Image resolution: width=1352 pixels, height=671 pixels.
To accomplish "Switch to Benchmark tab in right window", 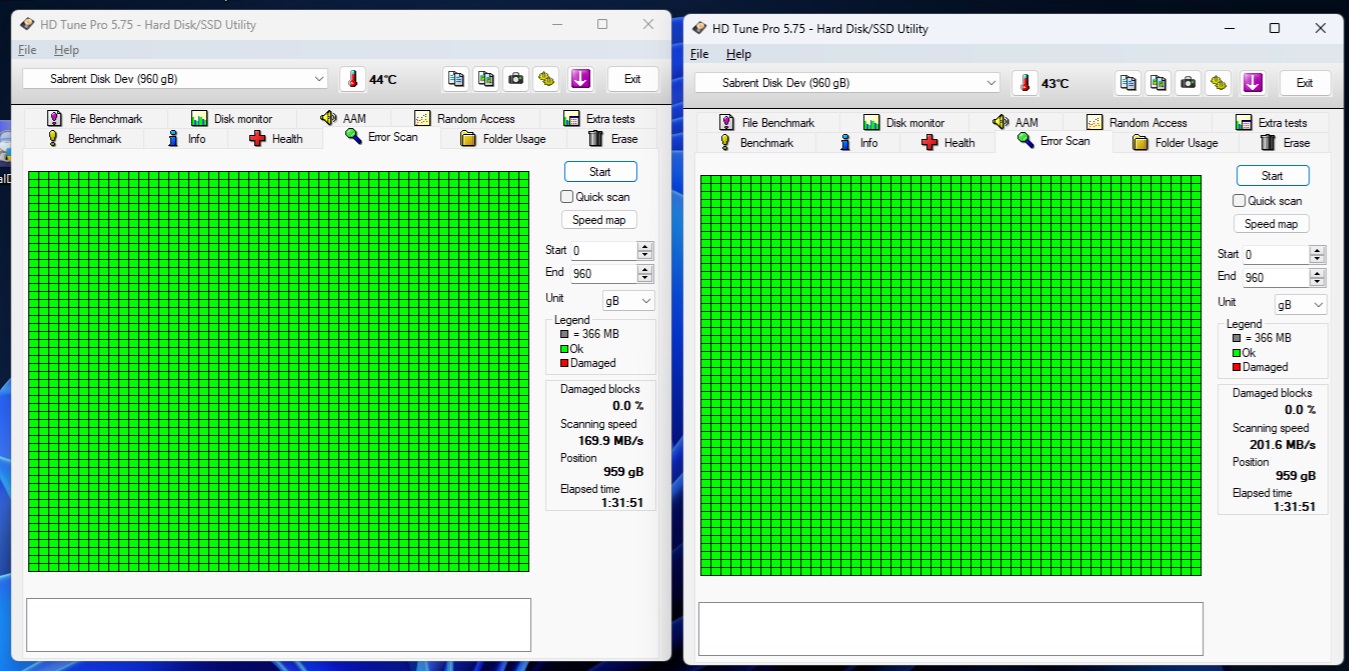I will (x=756, y=143).
